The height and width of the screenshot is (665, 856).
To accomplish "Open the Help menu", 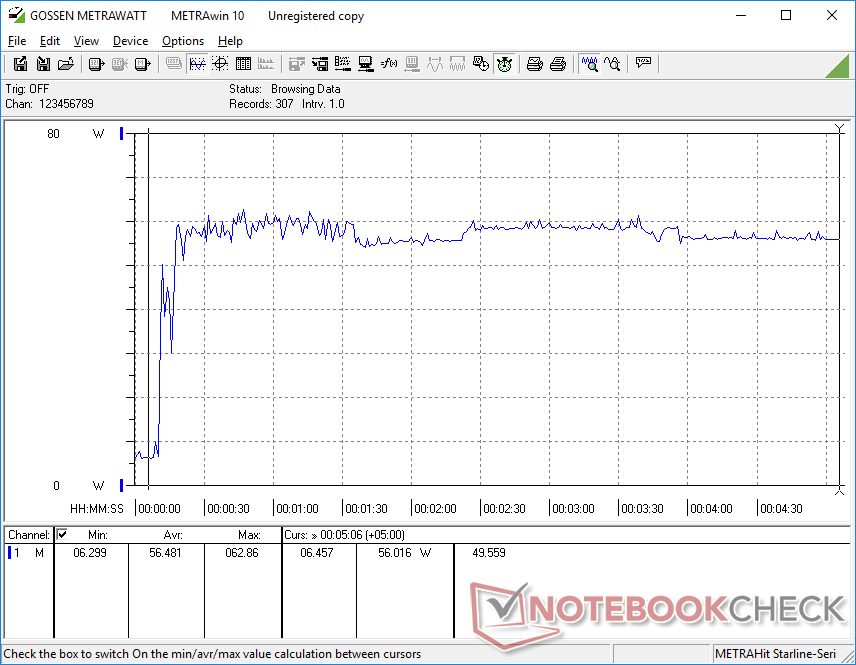I will [x=230, y=41].
